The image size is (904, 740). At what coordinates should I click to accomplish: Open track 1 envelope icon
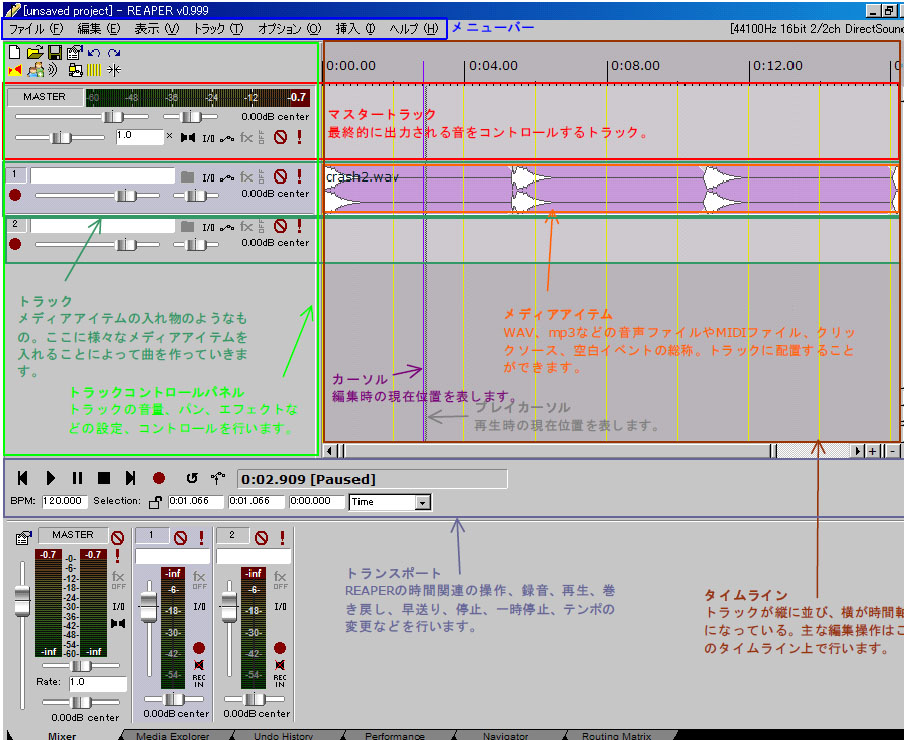(227, 178)
